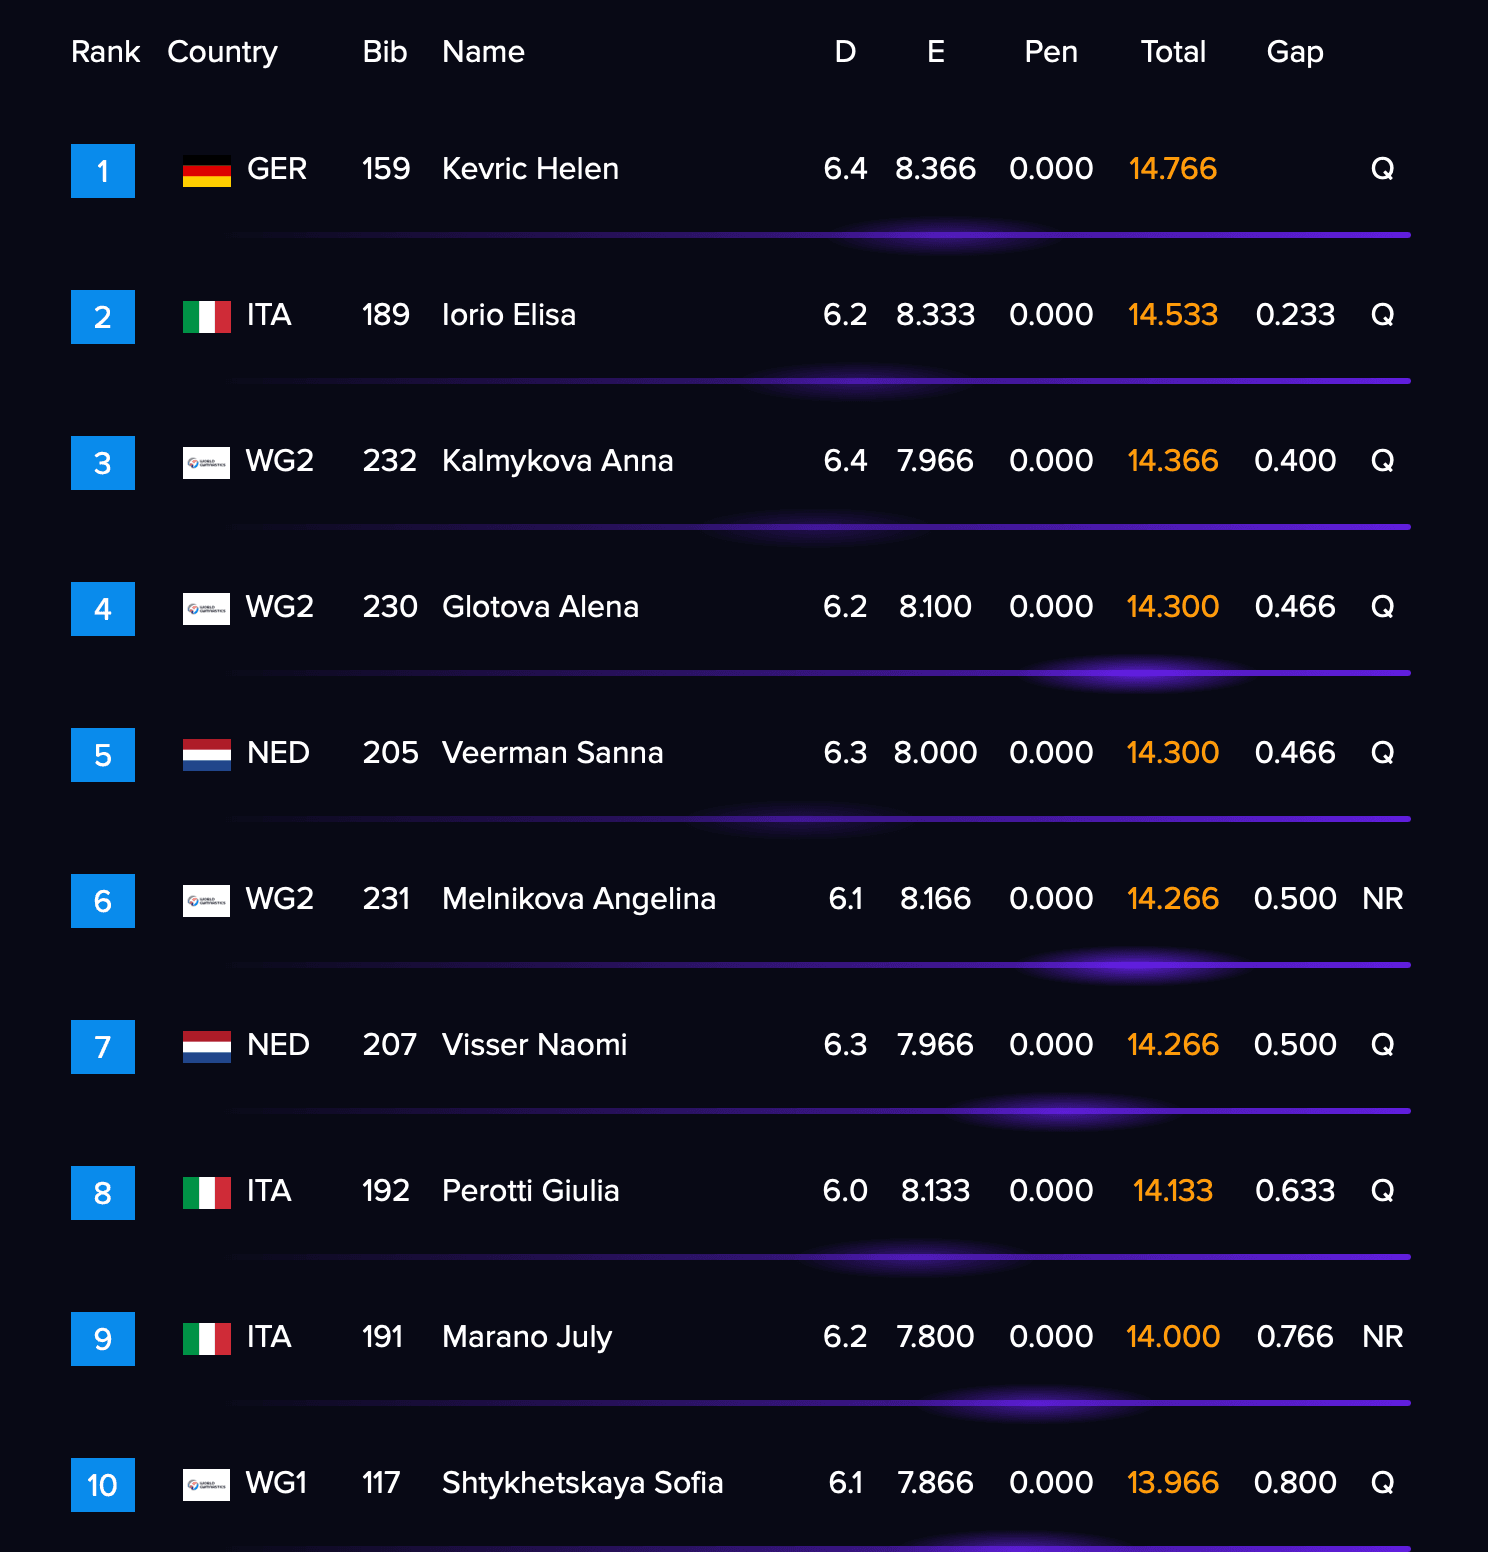Screen dimensions: 1488x1552
Task: Open Melnikova Angelina's name entry
Action: coord(579,900)
